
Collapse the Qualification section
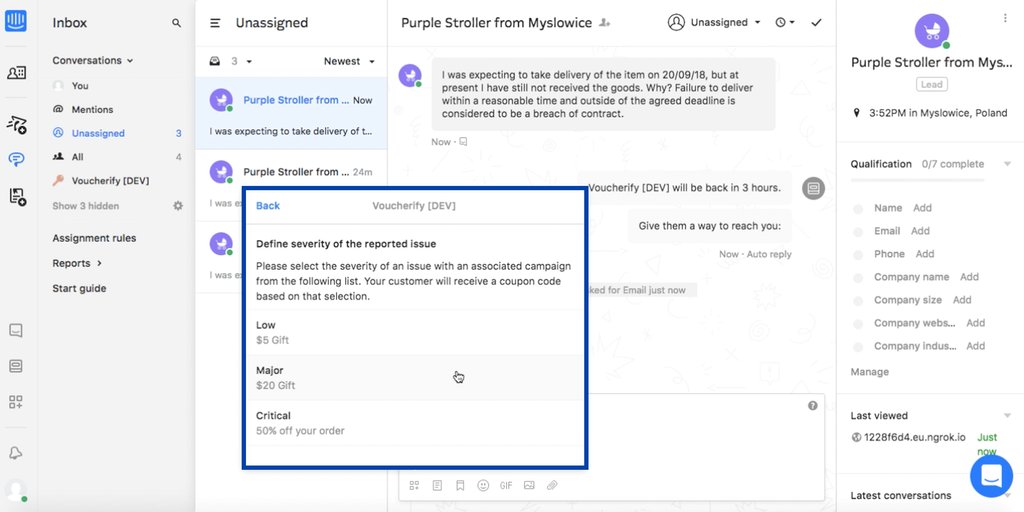1007,164
